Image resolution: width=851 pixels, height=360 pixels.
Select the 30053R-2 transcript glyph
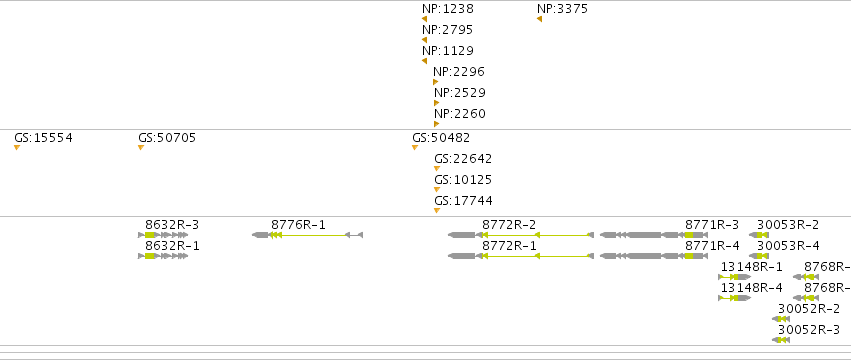point(759,235)
